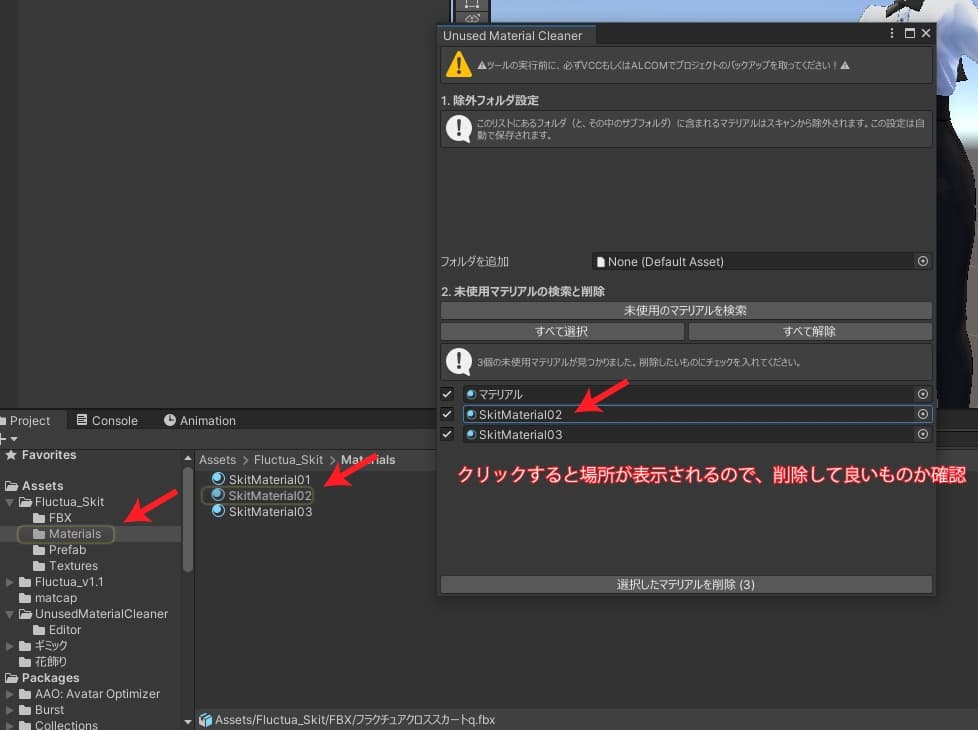Click object picker beside SkitMaterial03 in list
Viewport: 978px width, 730px height.
(x=922, y=435)
